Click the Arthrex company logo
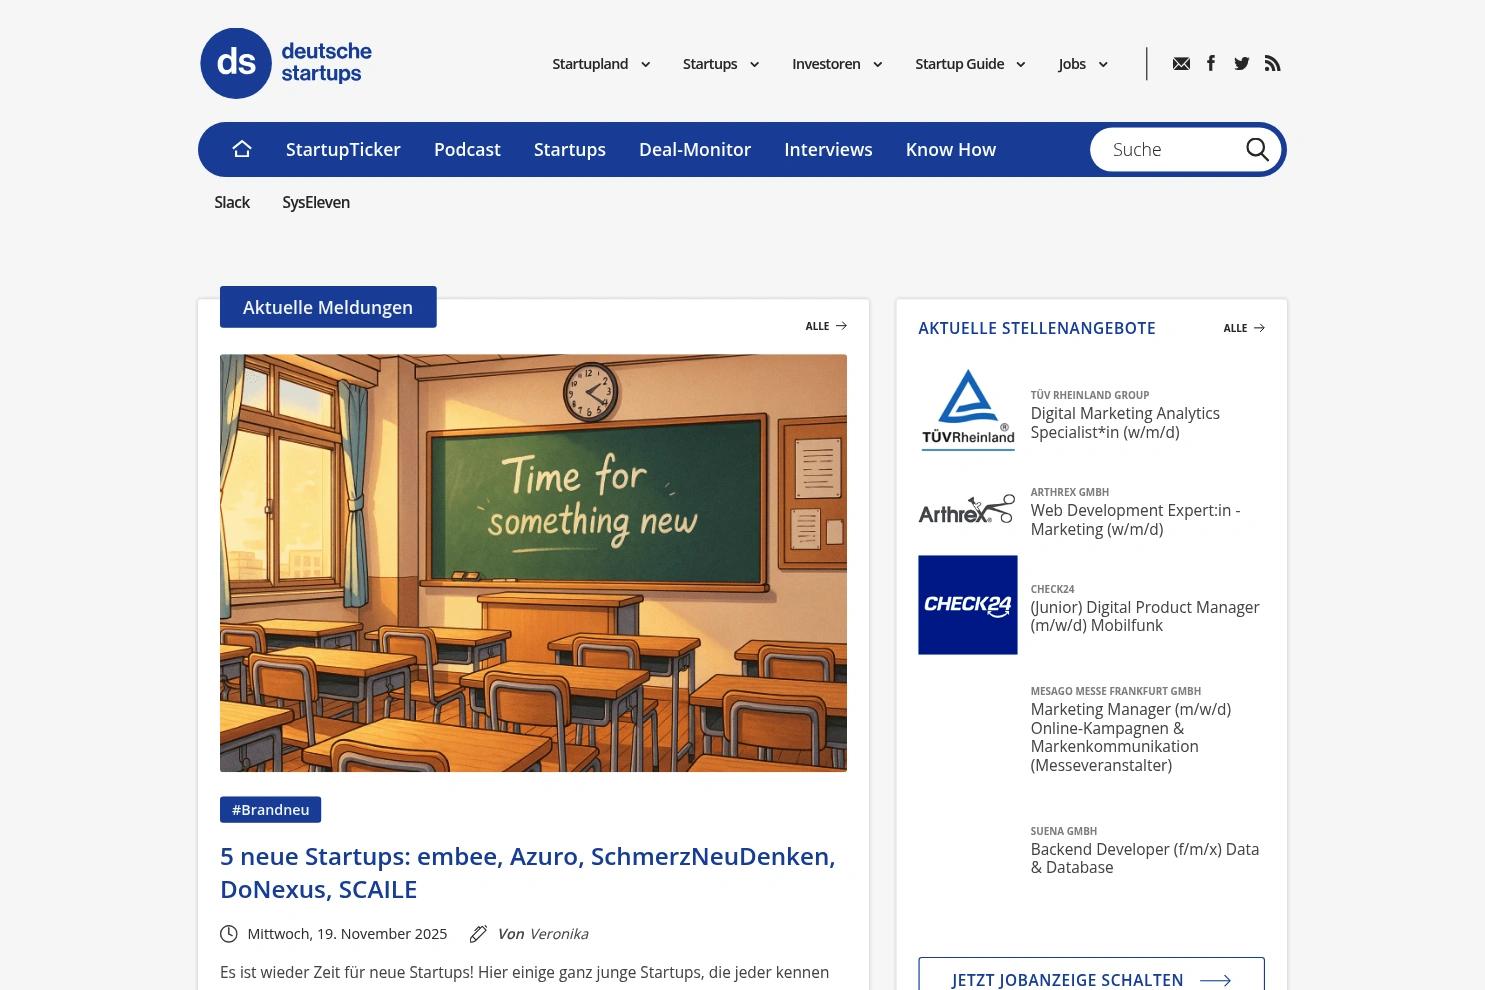The image size is (1485, 990). (x=967, y=510)
